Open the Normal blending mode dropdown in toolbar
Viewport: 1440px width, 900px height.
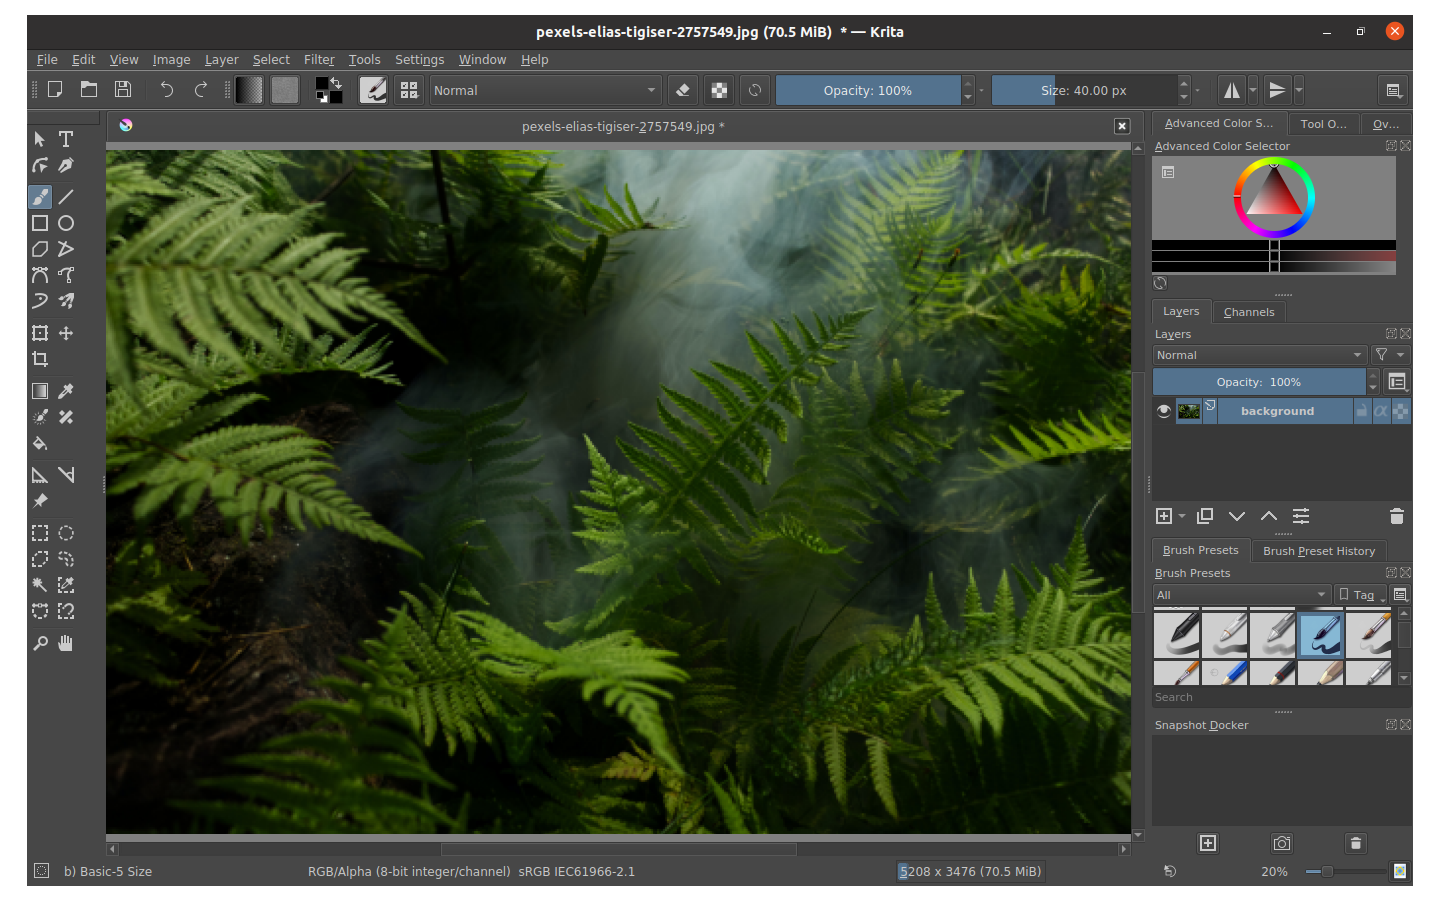546,90
